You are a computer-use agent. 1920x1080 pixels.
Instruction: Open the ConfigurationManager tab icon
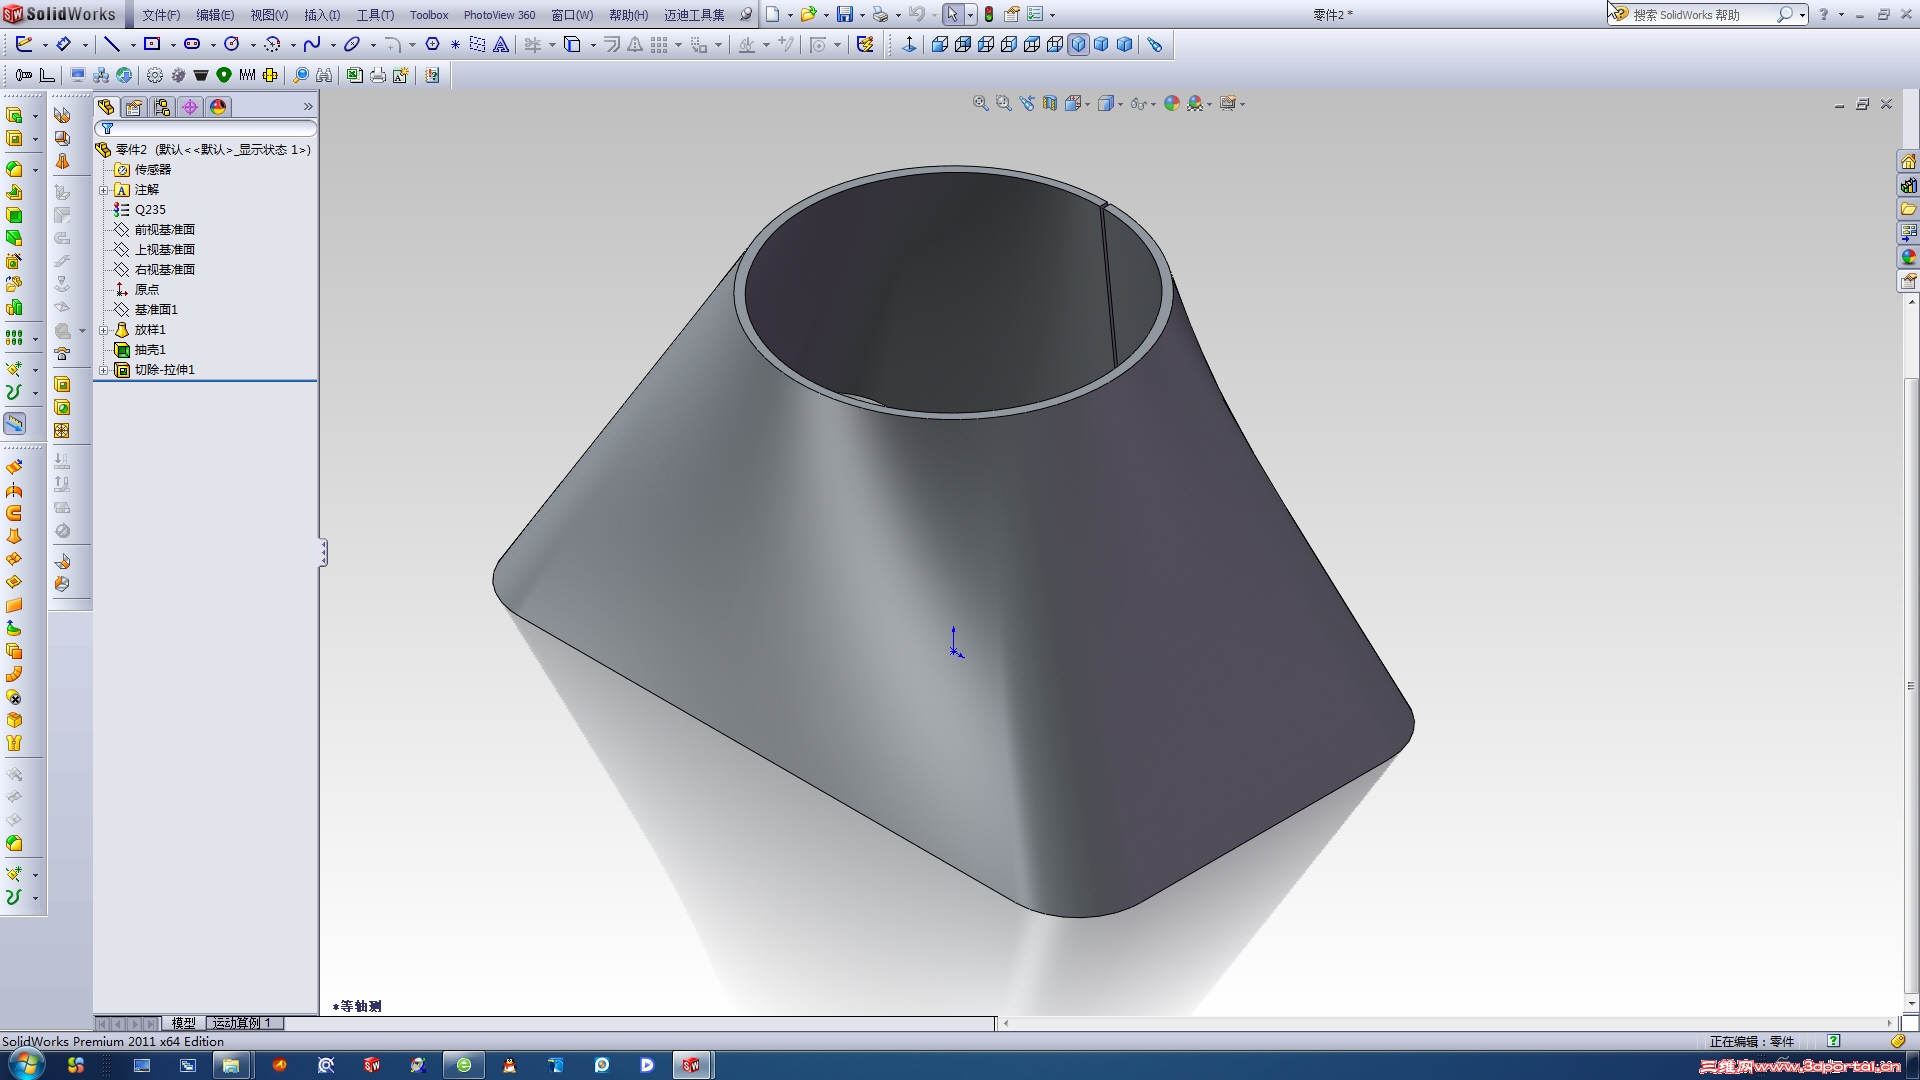point(161,107)
